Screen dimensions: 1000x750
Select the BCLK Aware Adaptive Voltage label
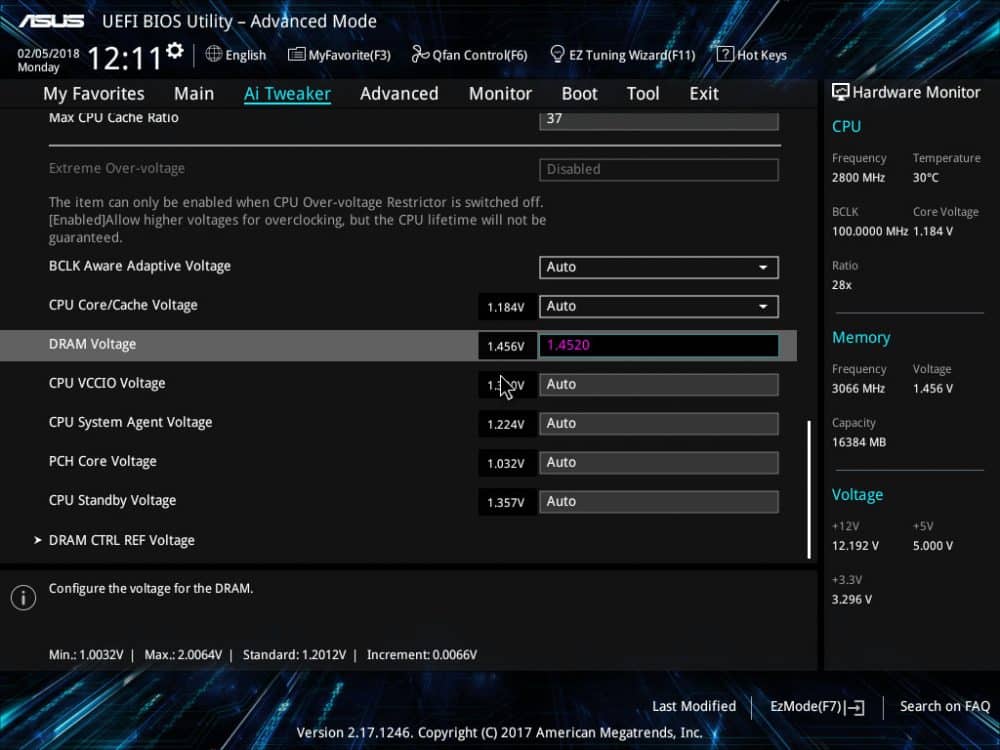(140, 266)
